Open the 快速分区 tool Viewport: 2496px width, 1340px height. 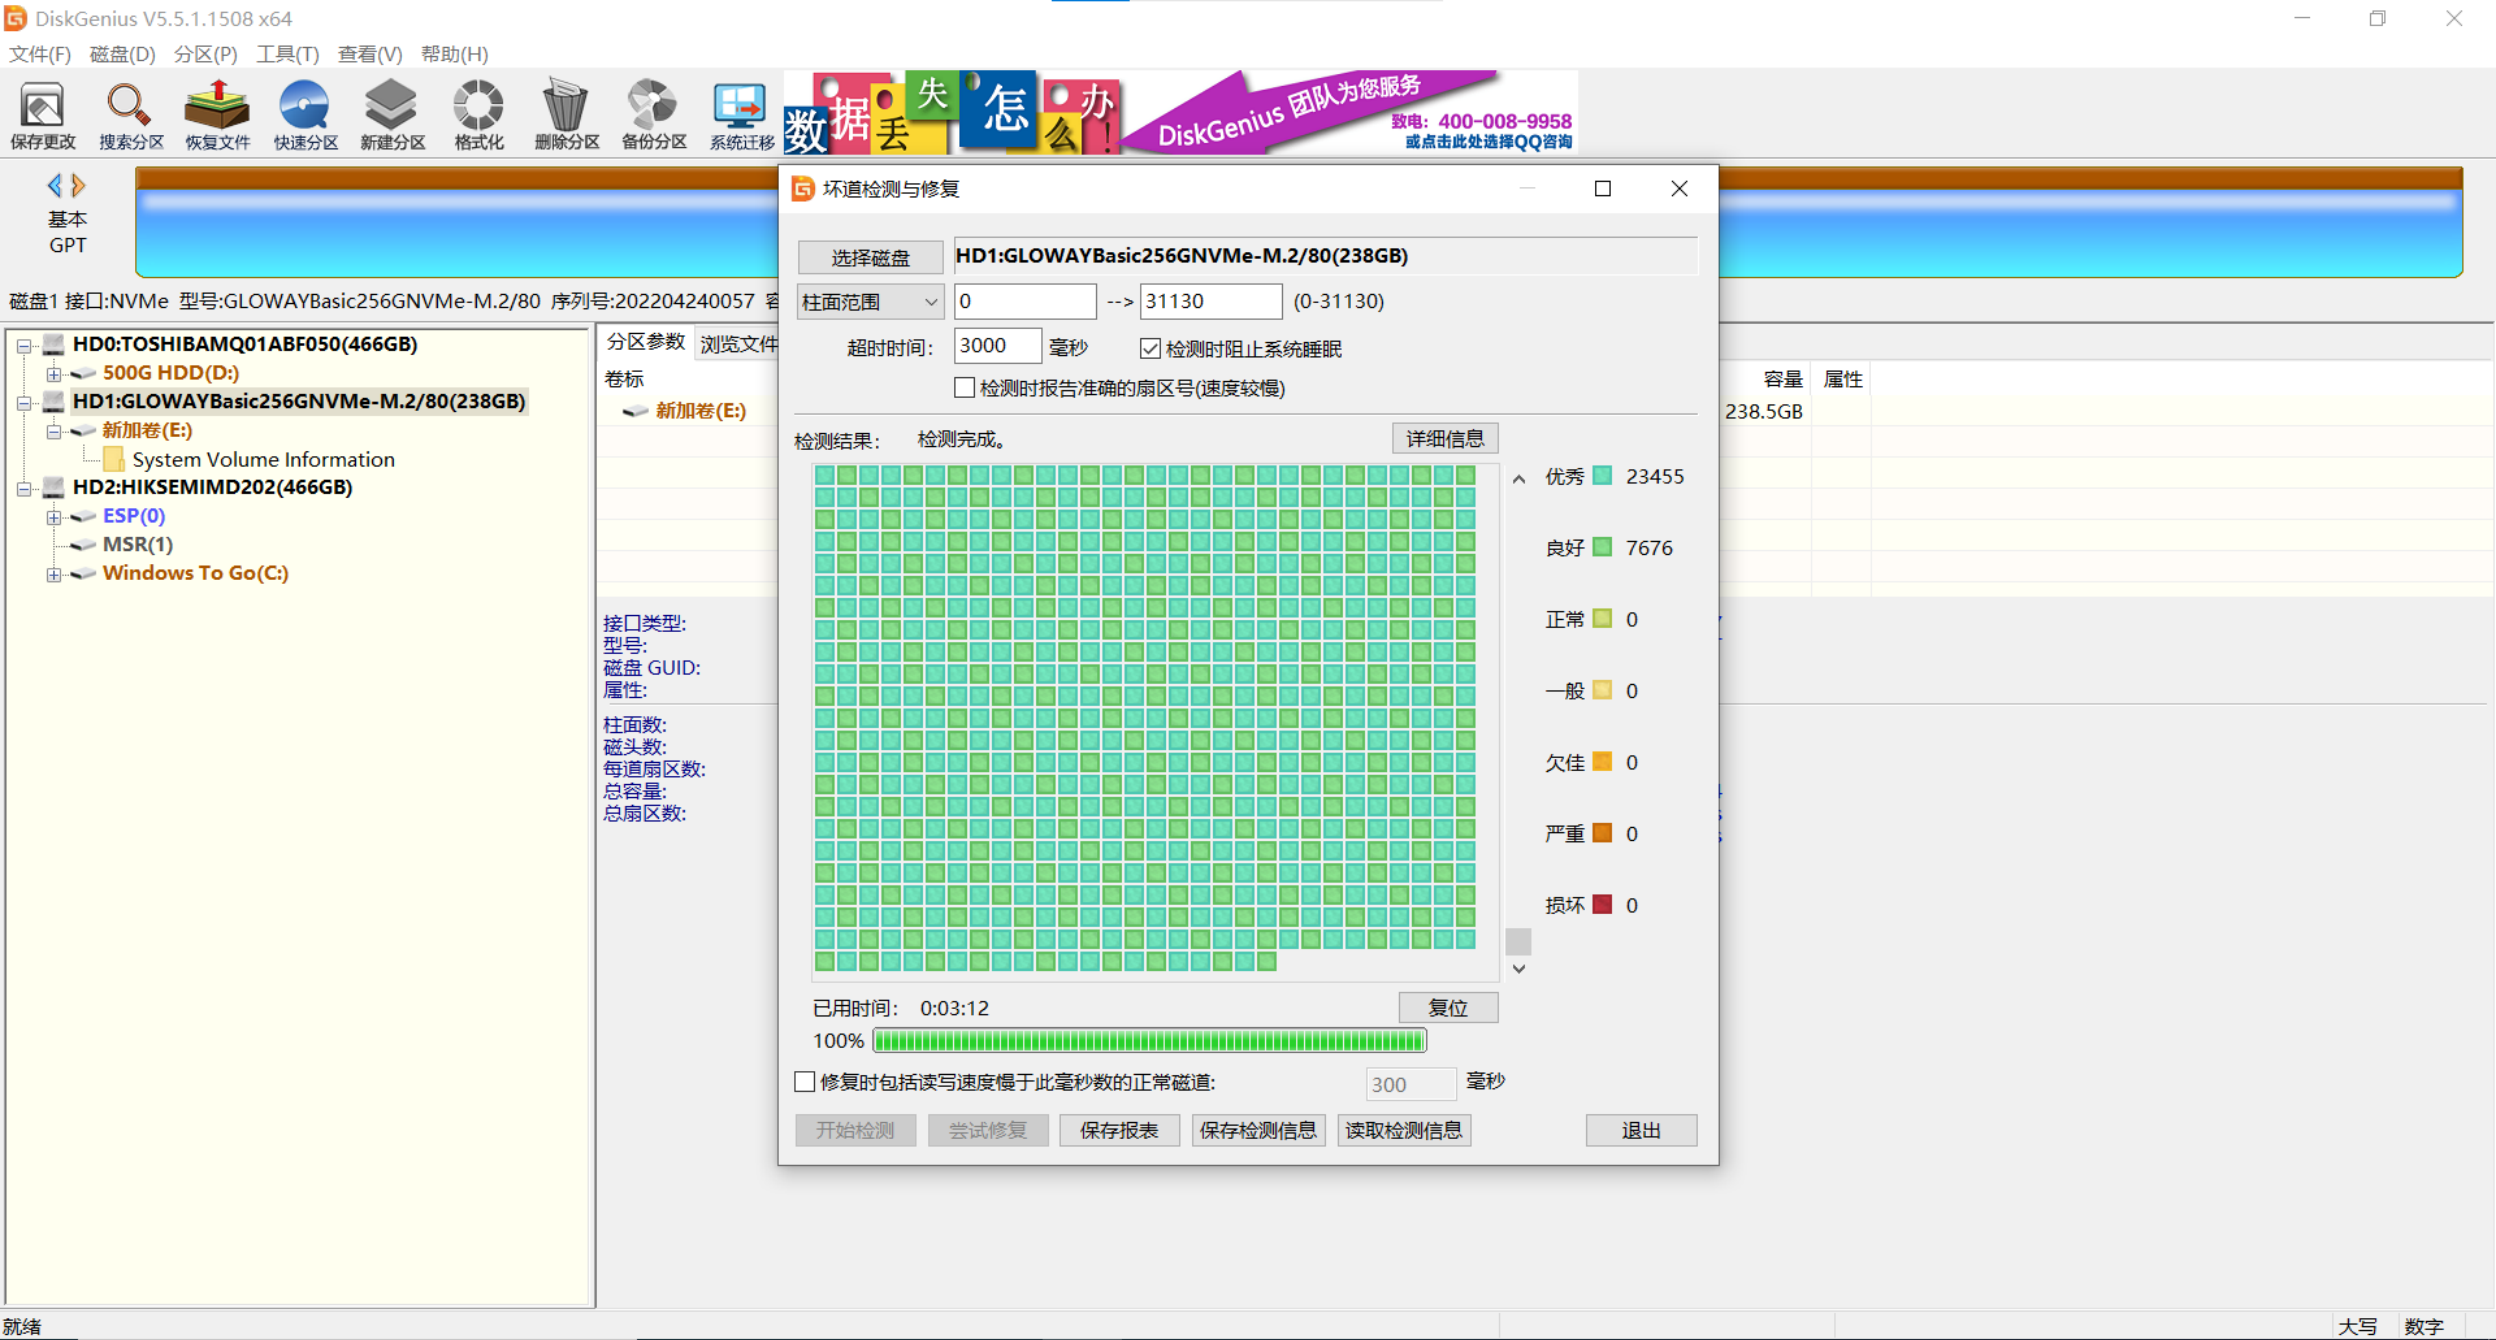coord(304,113)
